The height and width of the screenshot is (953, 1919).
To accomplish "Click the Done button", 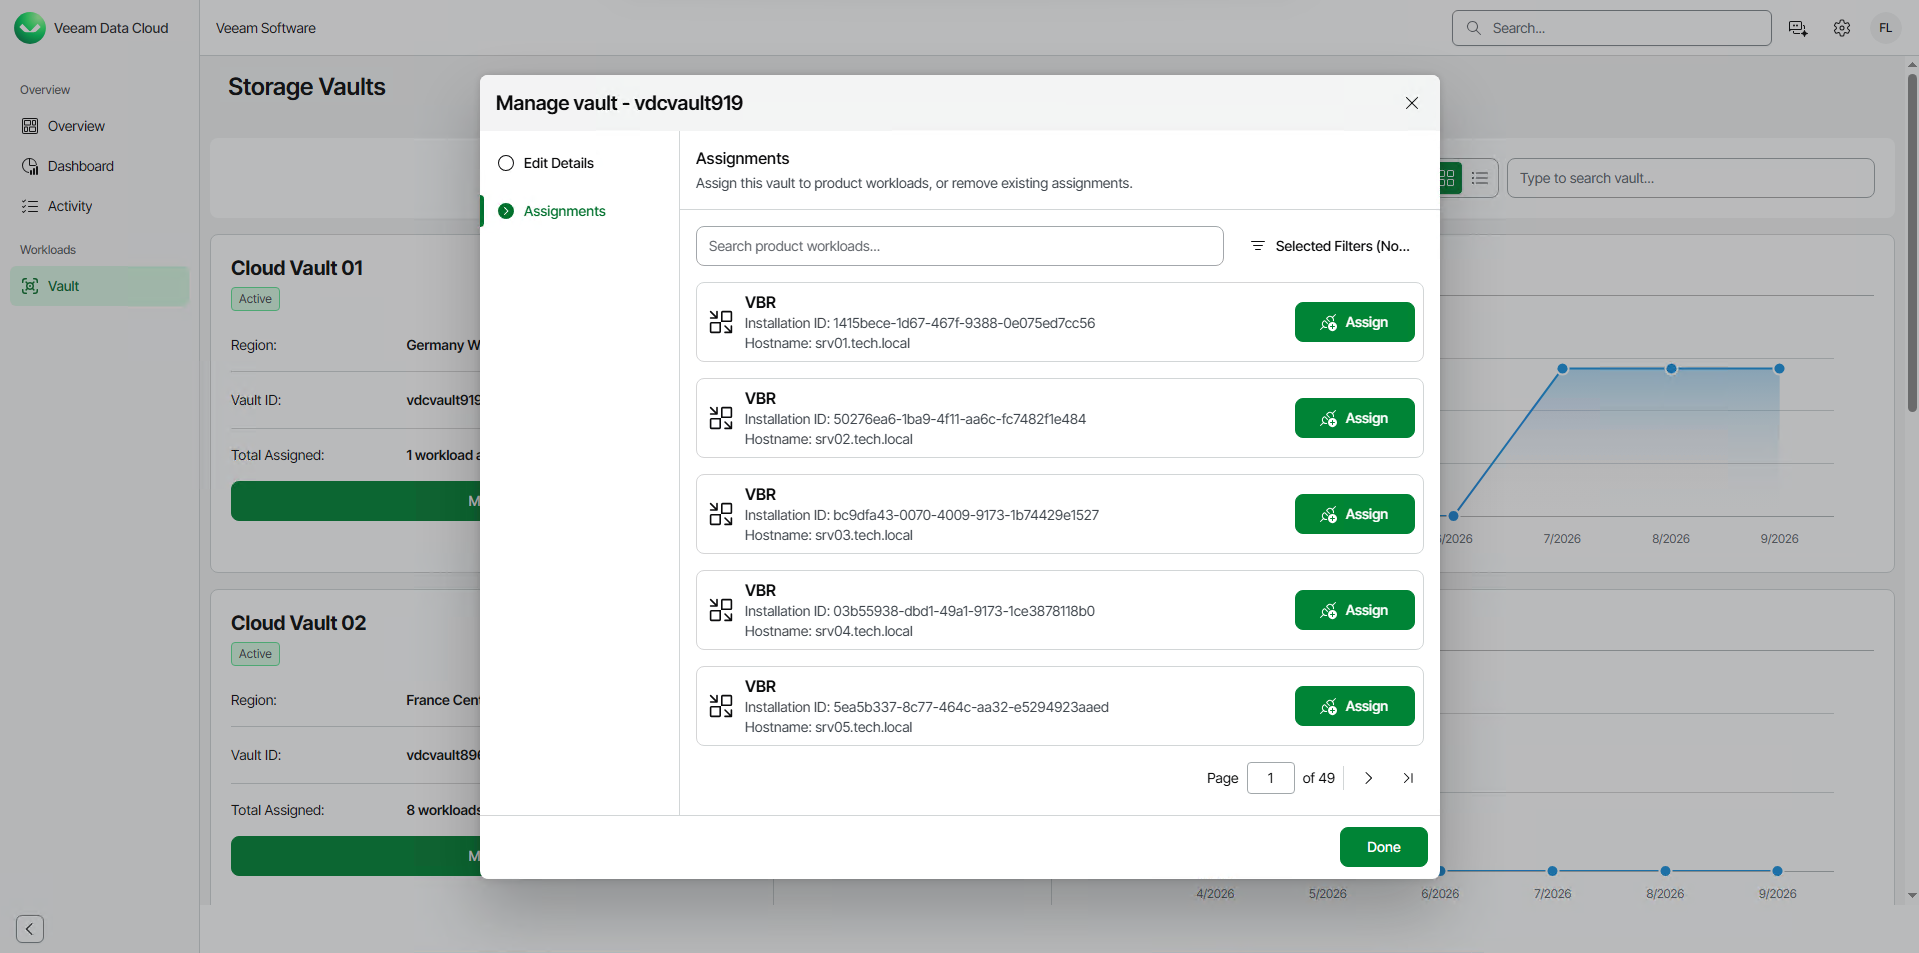I will [x=1383, y=847].
